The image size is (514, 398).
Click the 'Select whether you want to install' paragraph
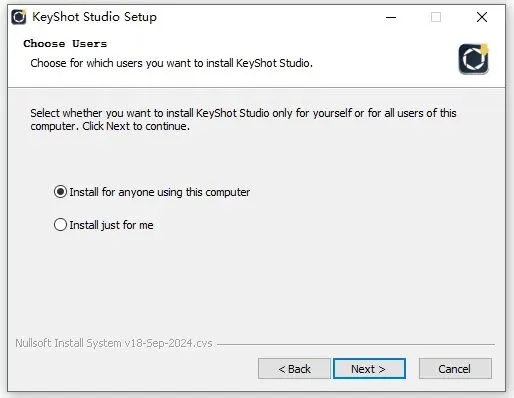[x=243, y=119]
